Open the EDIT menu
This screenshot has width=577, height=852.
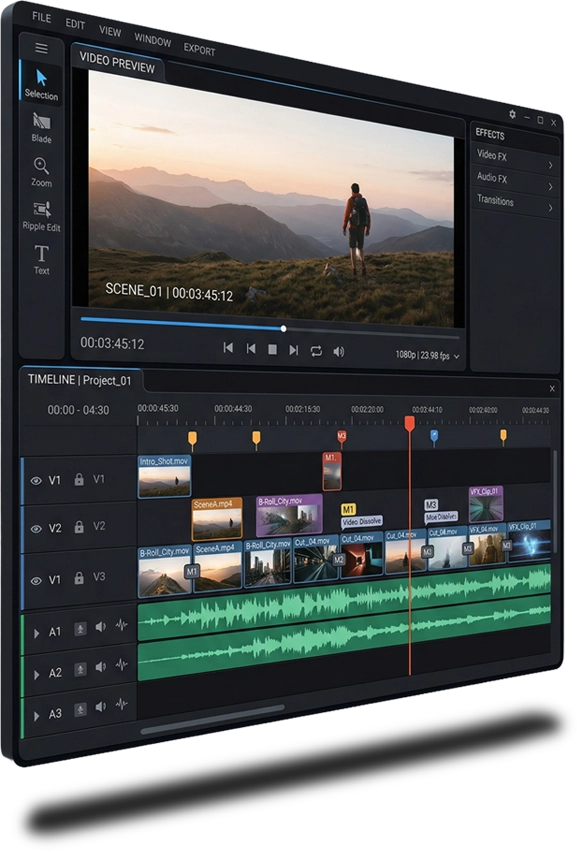(75, 24)
